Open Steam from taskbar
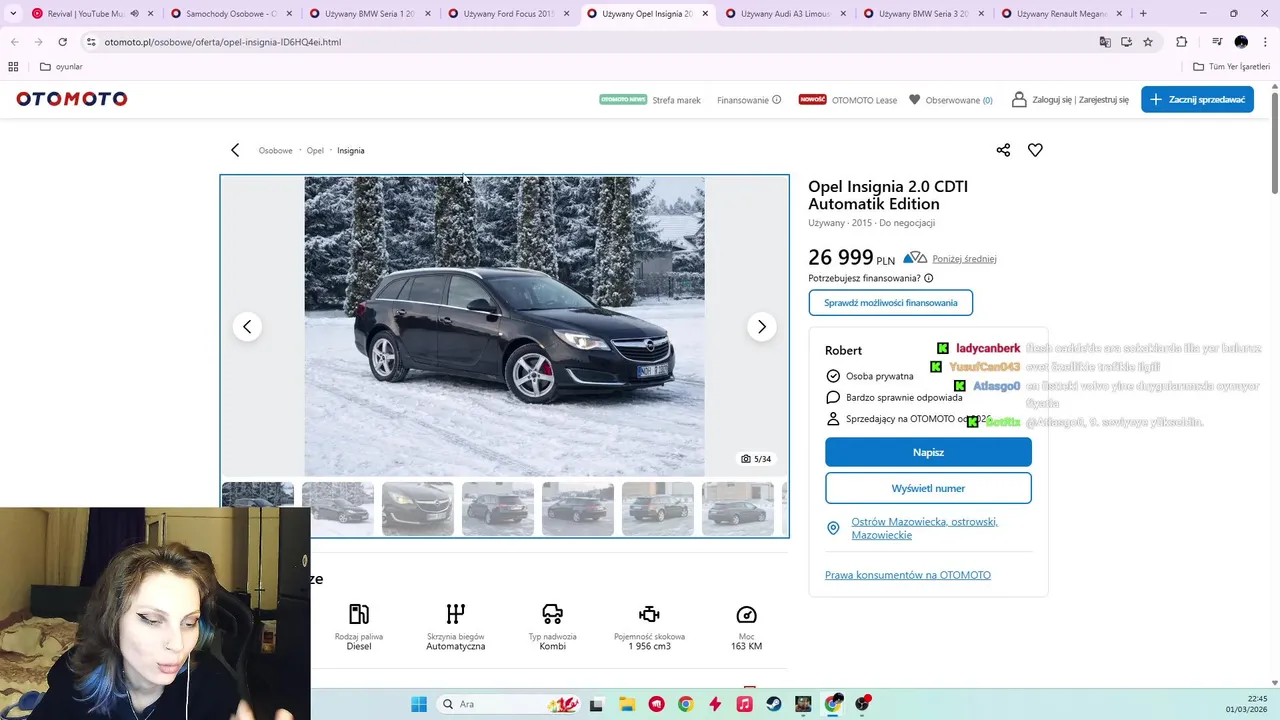Image resolution: width=1280 pixels, height=720 pixels. (x=774, y=704)
